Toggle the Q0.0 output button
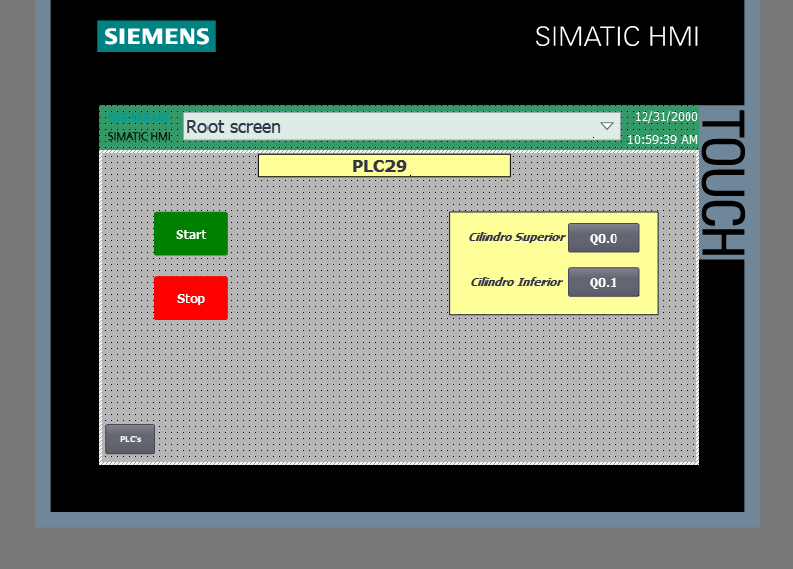Image resolution: width=793 pixels, height=569 pixels. (603, 238)
